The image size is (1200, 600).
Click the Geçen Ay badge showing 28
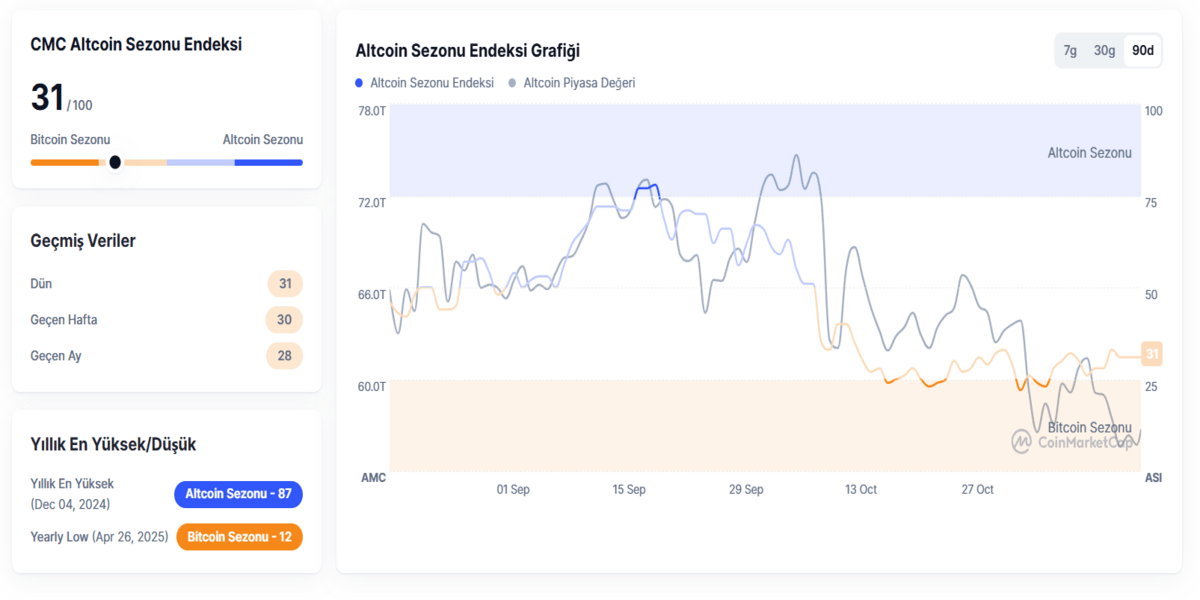[284, 355]
